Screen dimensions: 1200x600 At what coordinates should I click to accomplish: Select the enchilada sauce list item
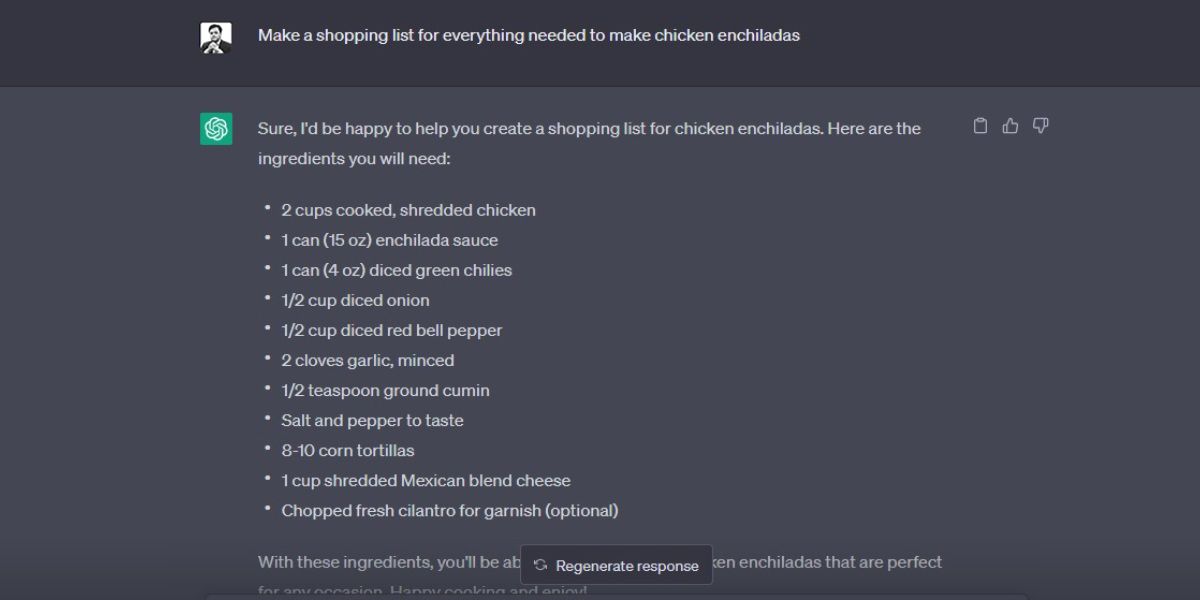389,240
